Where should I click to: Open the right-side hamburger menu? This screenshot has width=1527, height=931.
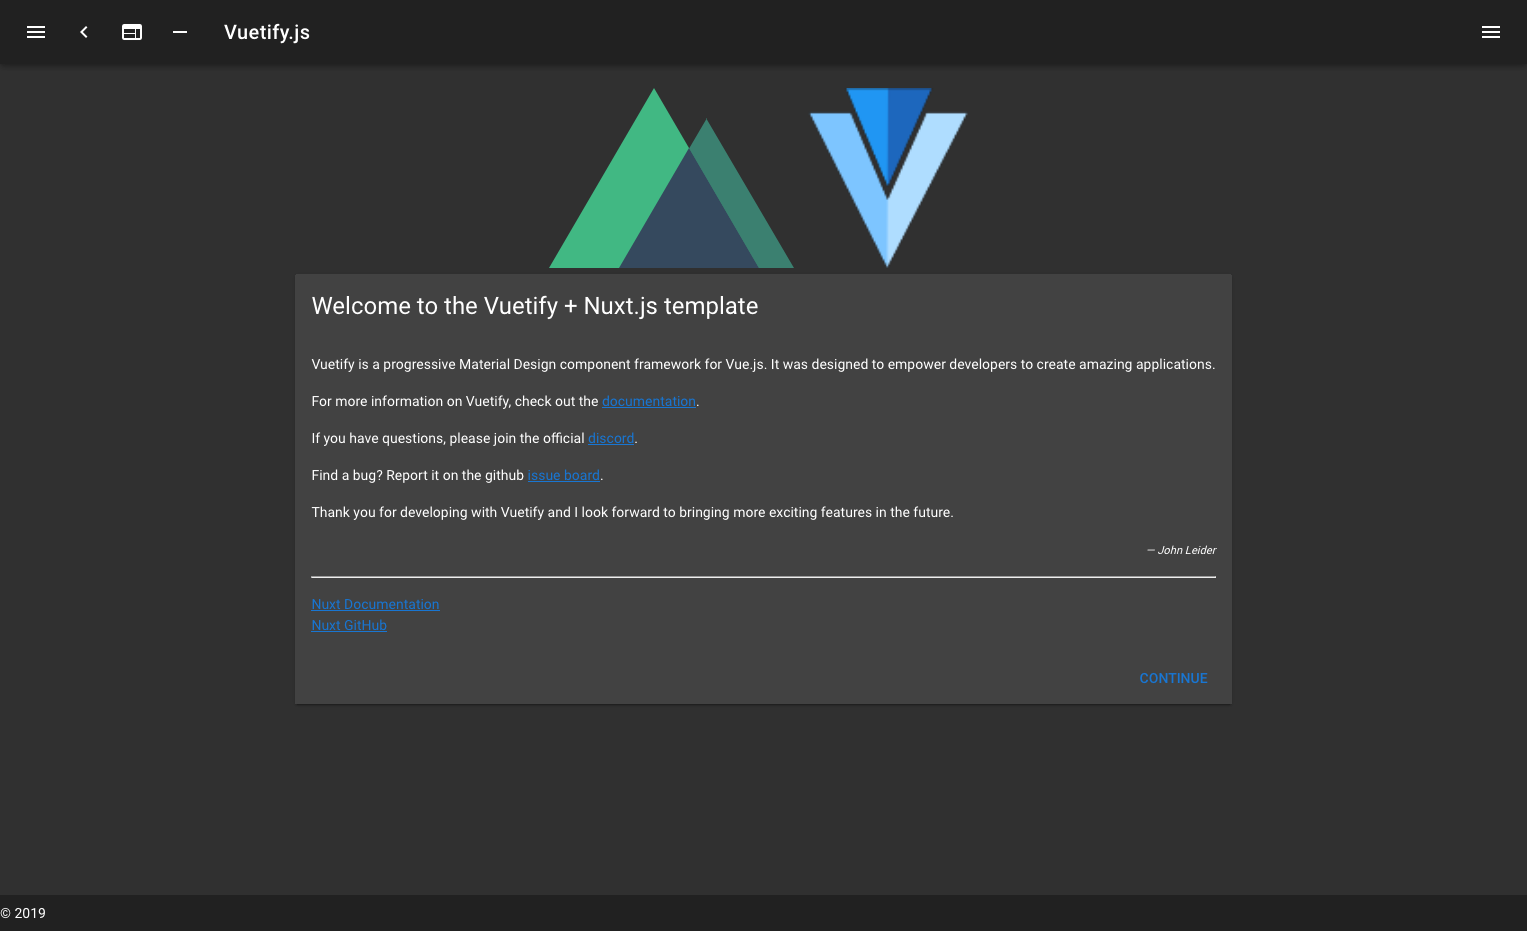[1491, 32]
